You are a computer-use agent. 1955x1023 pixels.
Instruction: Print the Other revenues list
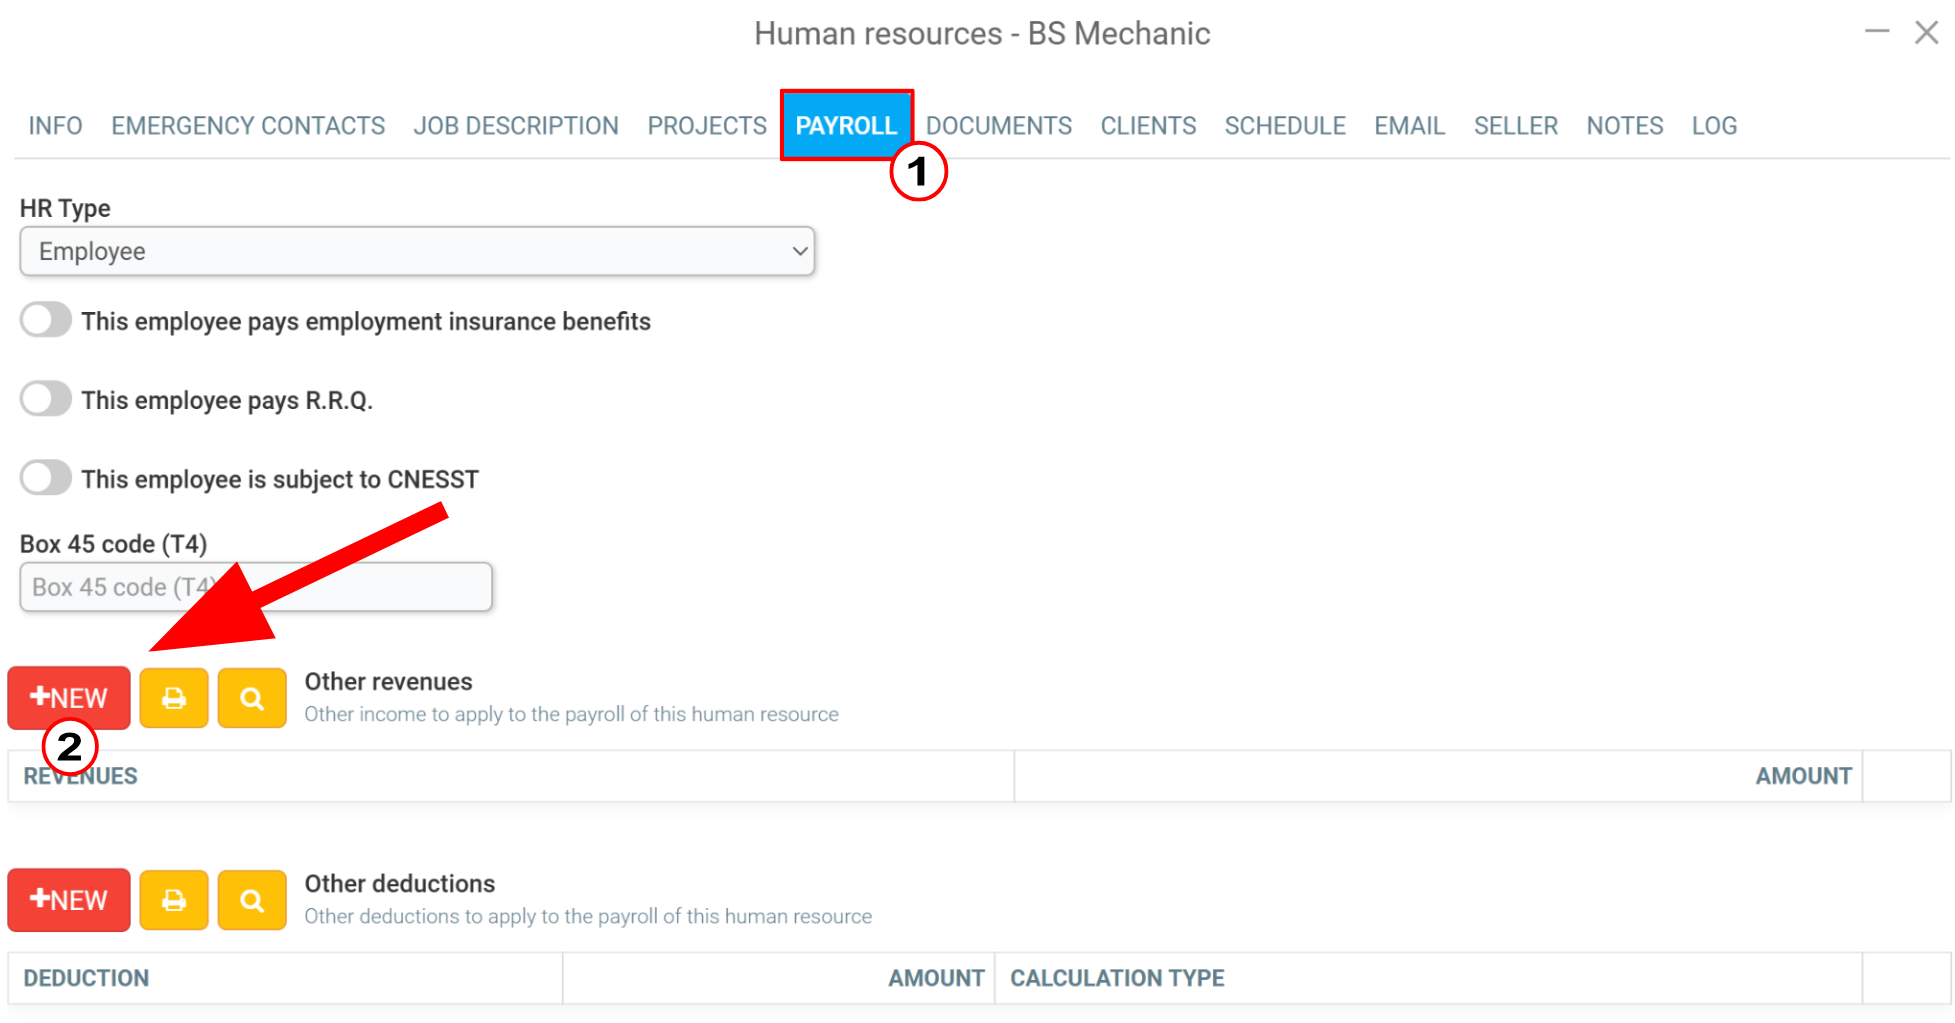pyautogui.click(x=174, y=698)
